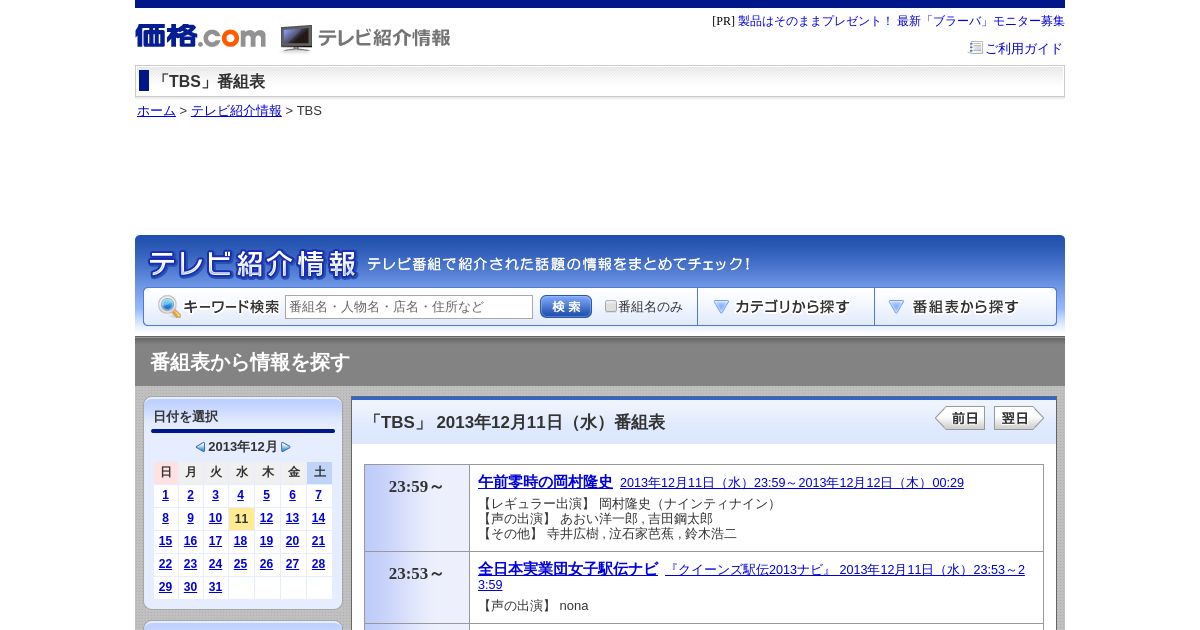Click the ご利用ガイド document icon
Viewport: 1200px width, 630px height.
pyautogui.click(x=976, y=48)
